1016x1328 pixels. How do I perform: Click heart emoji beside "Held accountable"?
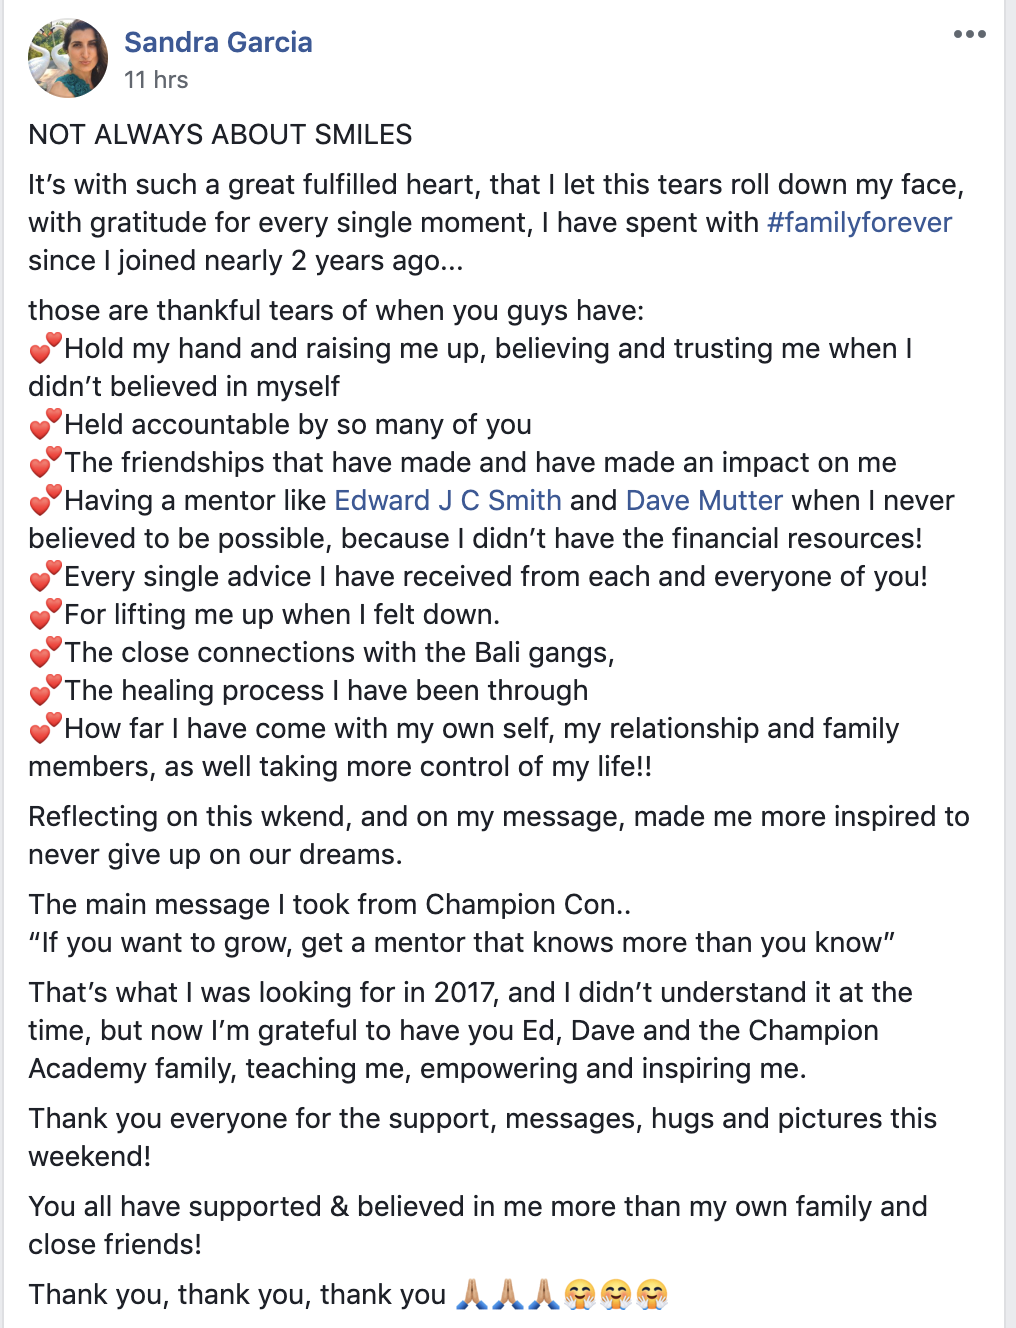tap(45, 424)
